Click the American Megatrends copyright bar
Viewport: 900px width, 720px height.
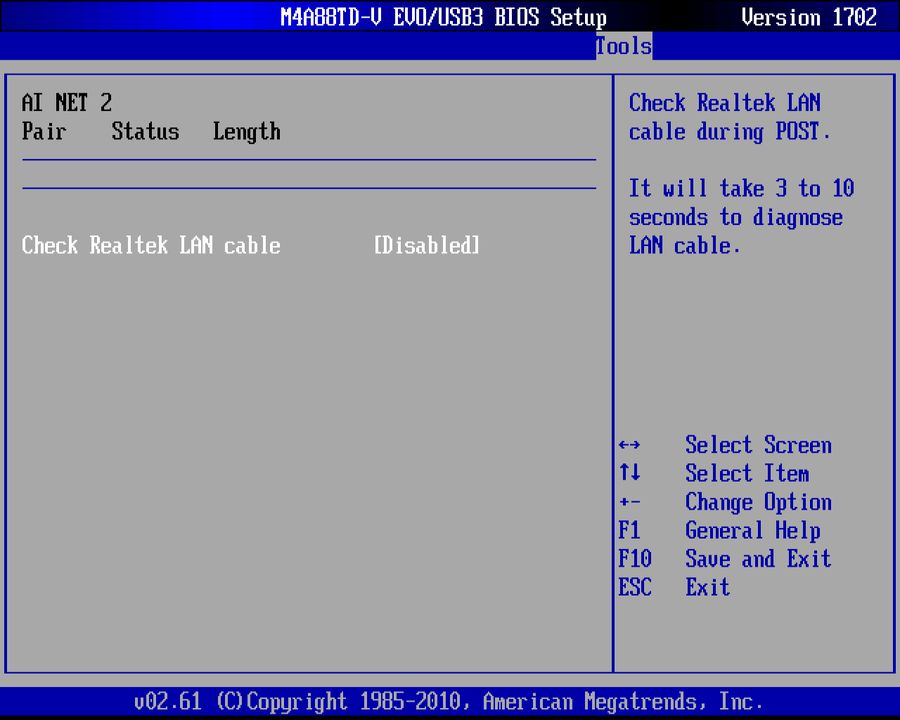click(450, 701)
